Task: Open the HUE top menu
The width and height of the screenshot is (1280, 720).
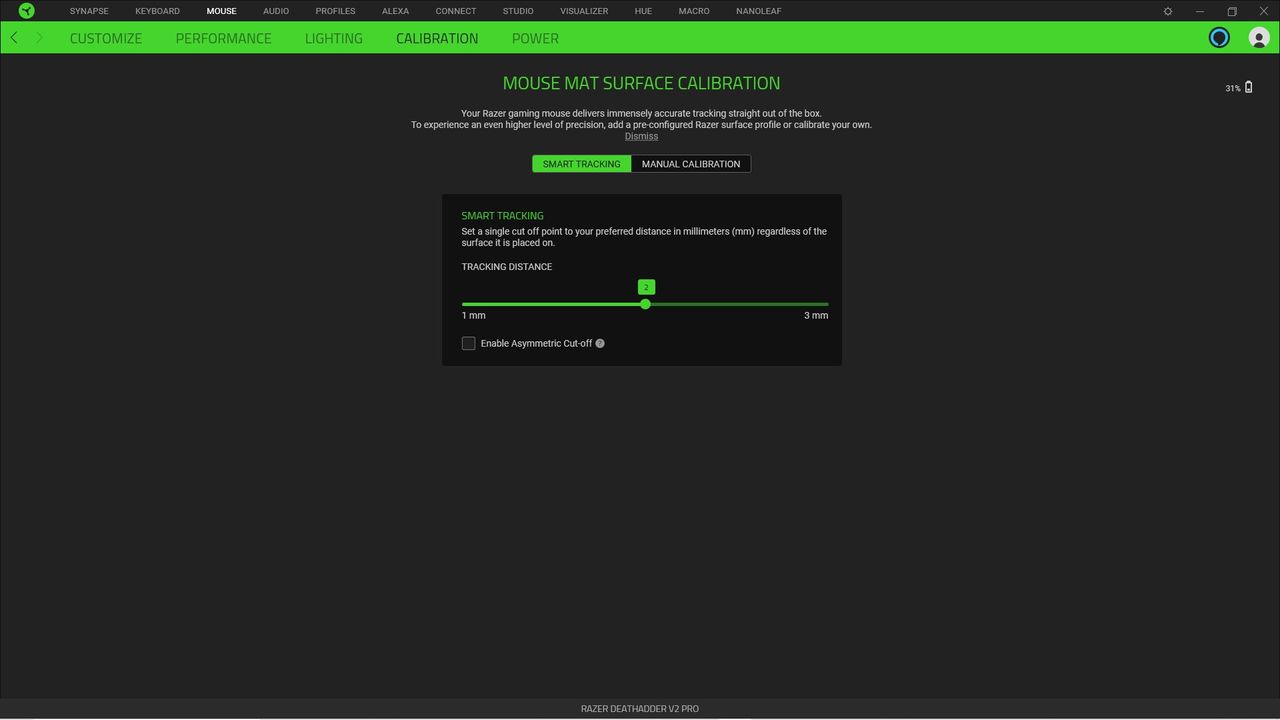Action: (643, 11)
